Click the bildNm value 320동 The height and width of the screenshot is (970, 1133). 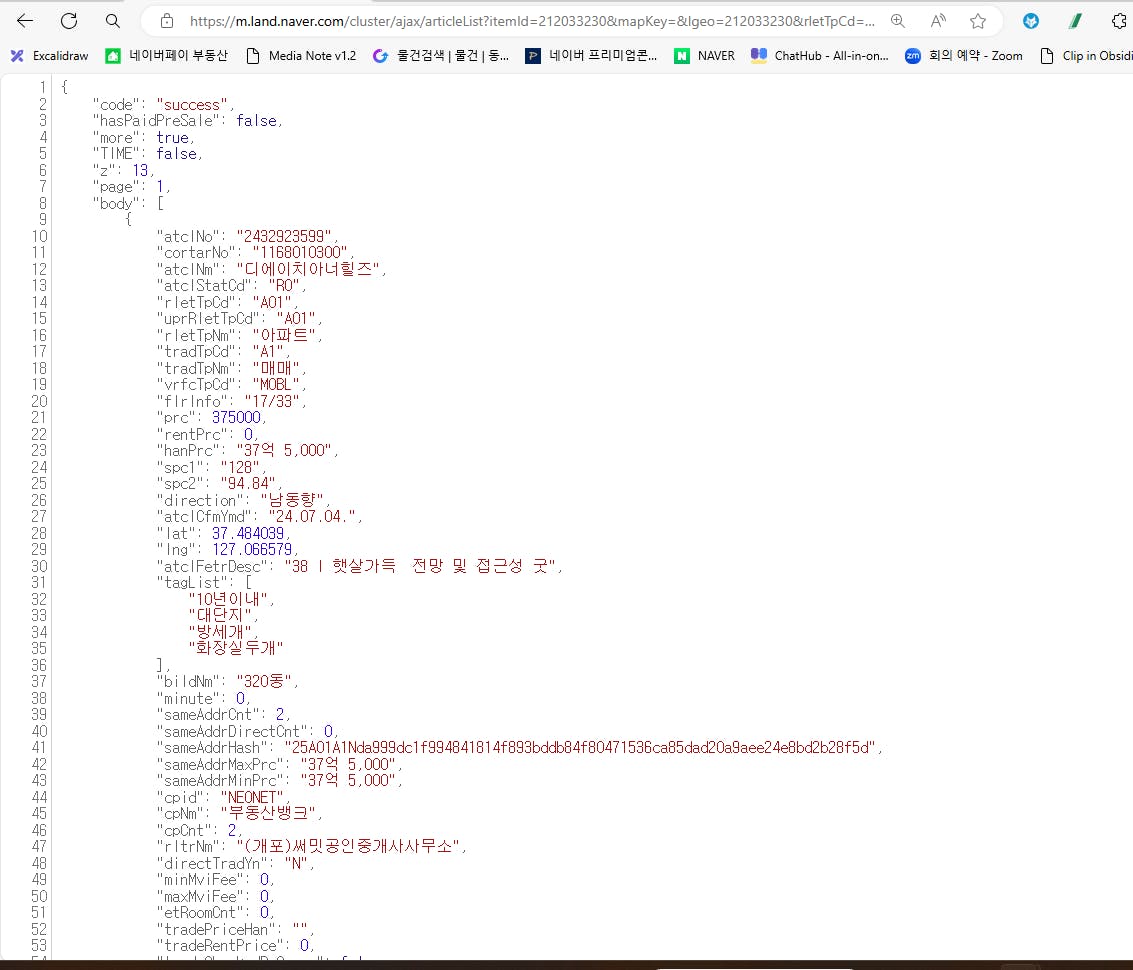pyautogui.click(x=264, y=682)
